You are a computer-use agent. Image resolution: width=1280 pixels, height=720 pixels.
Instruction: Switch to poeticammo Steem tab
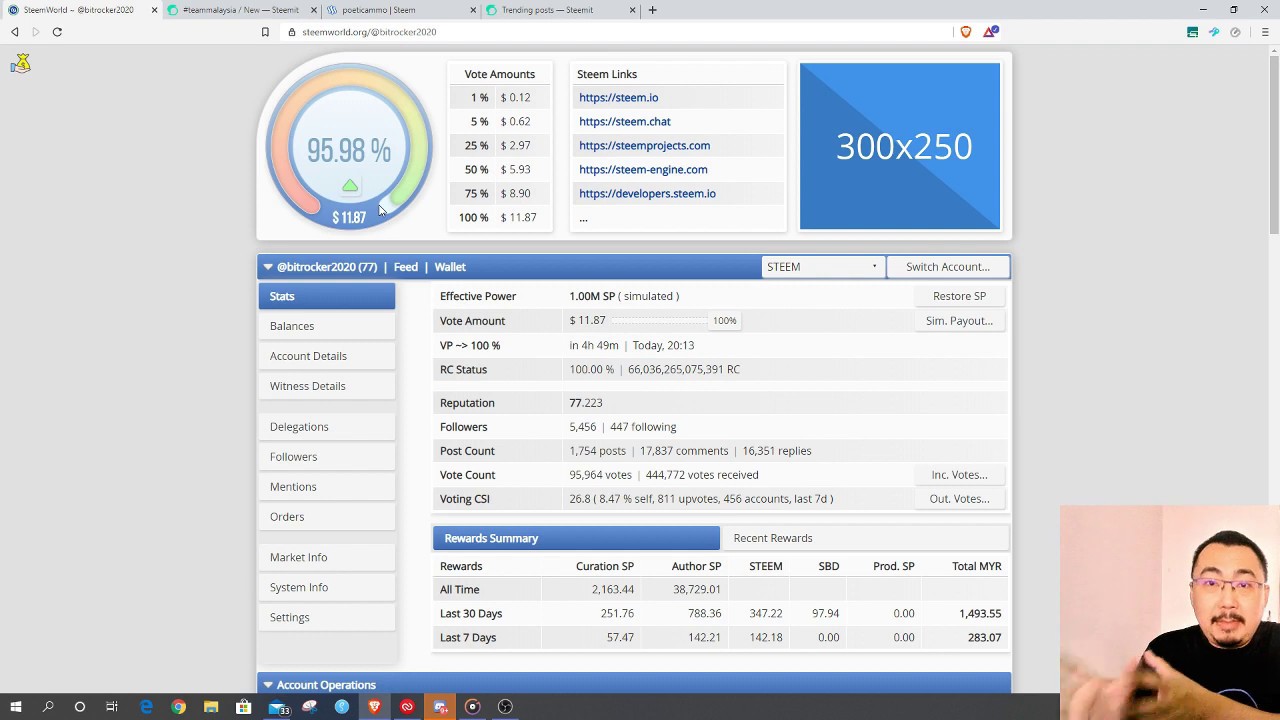pyautogui.click(x=400, y=10)
